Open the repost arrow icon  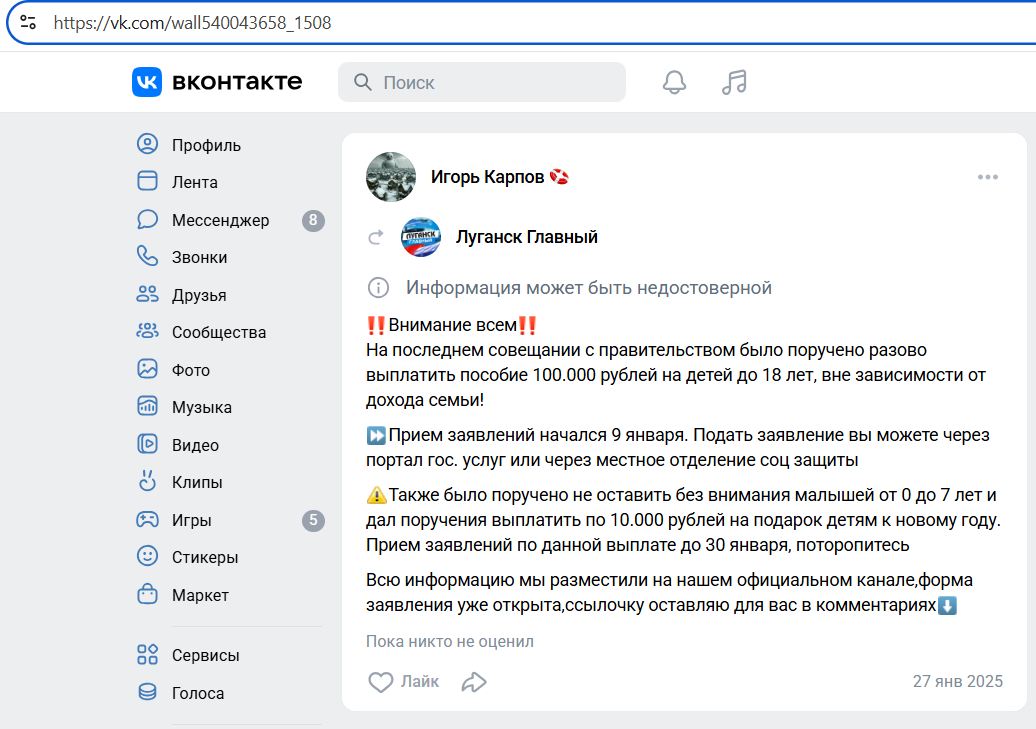pos(375,237)
